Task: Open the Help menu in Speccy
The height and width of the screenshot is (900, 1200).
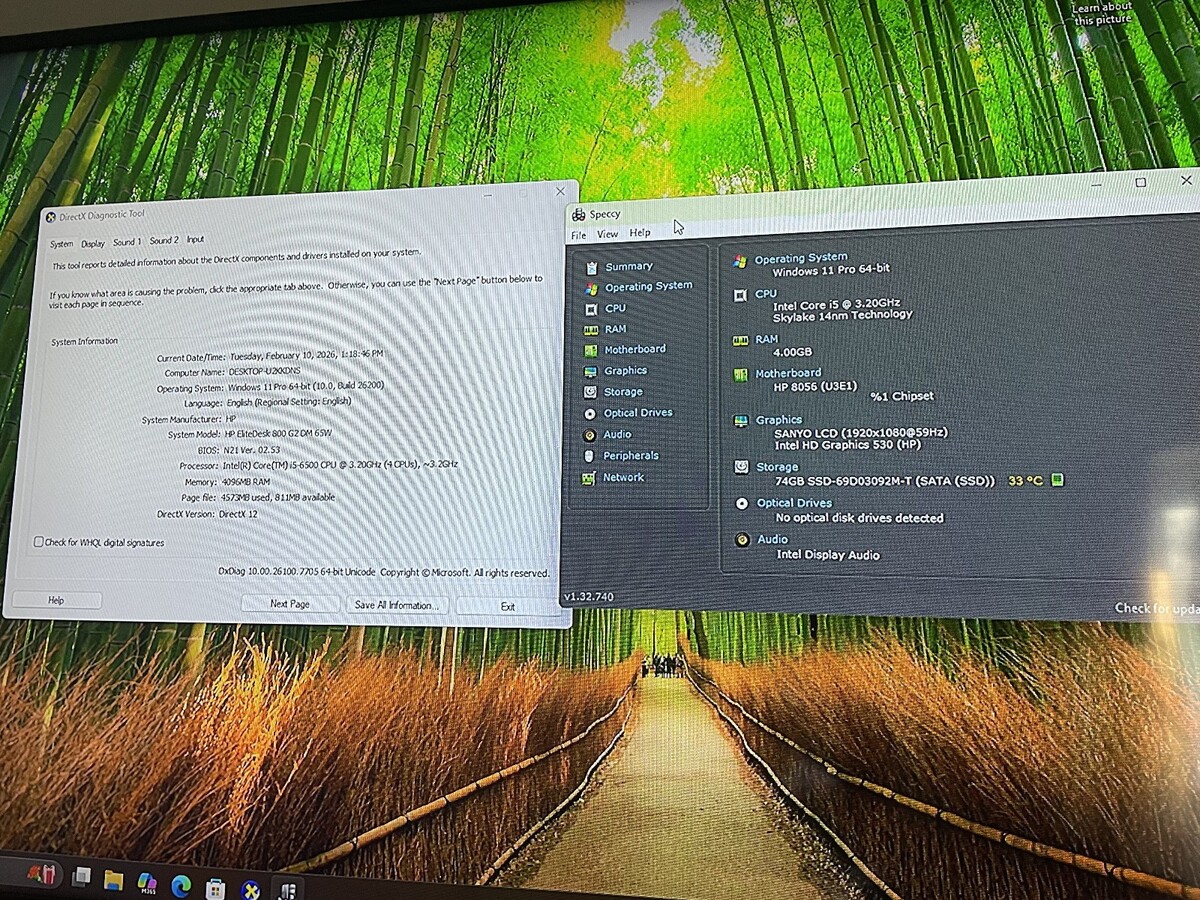Action: (x=640, y=233)
